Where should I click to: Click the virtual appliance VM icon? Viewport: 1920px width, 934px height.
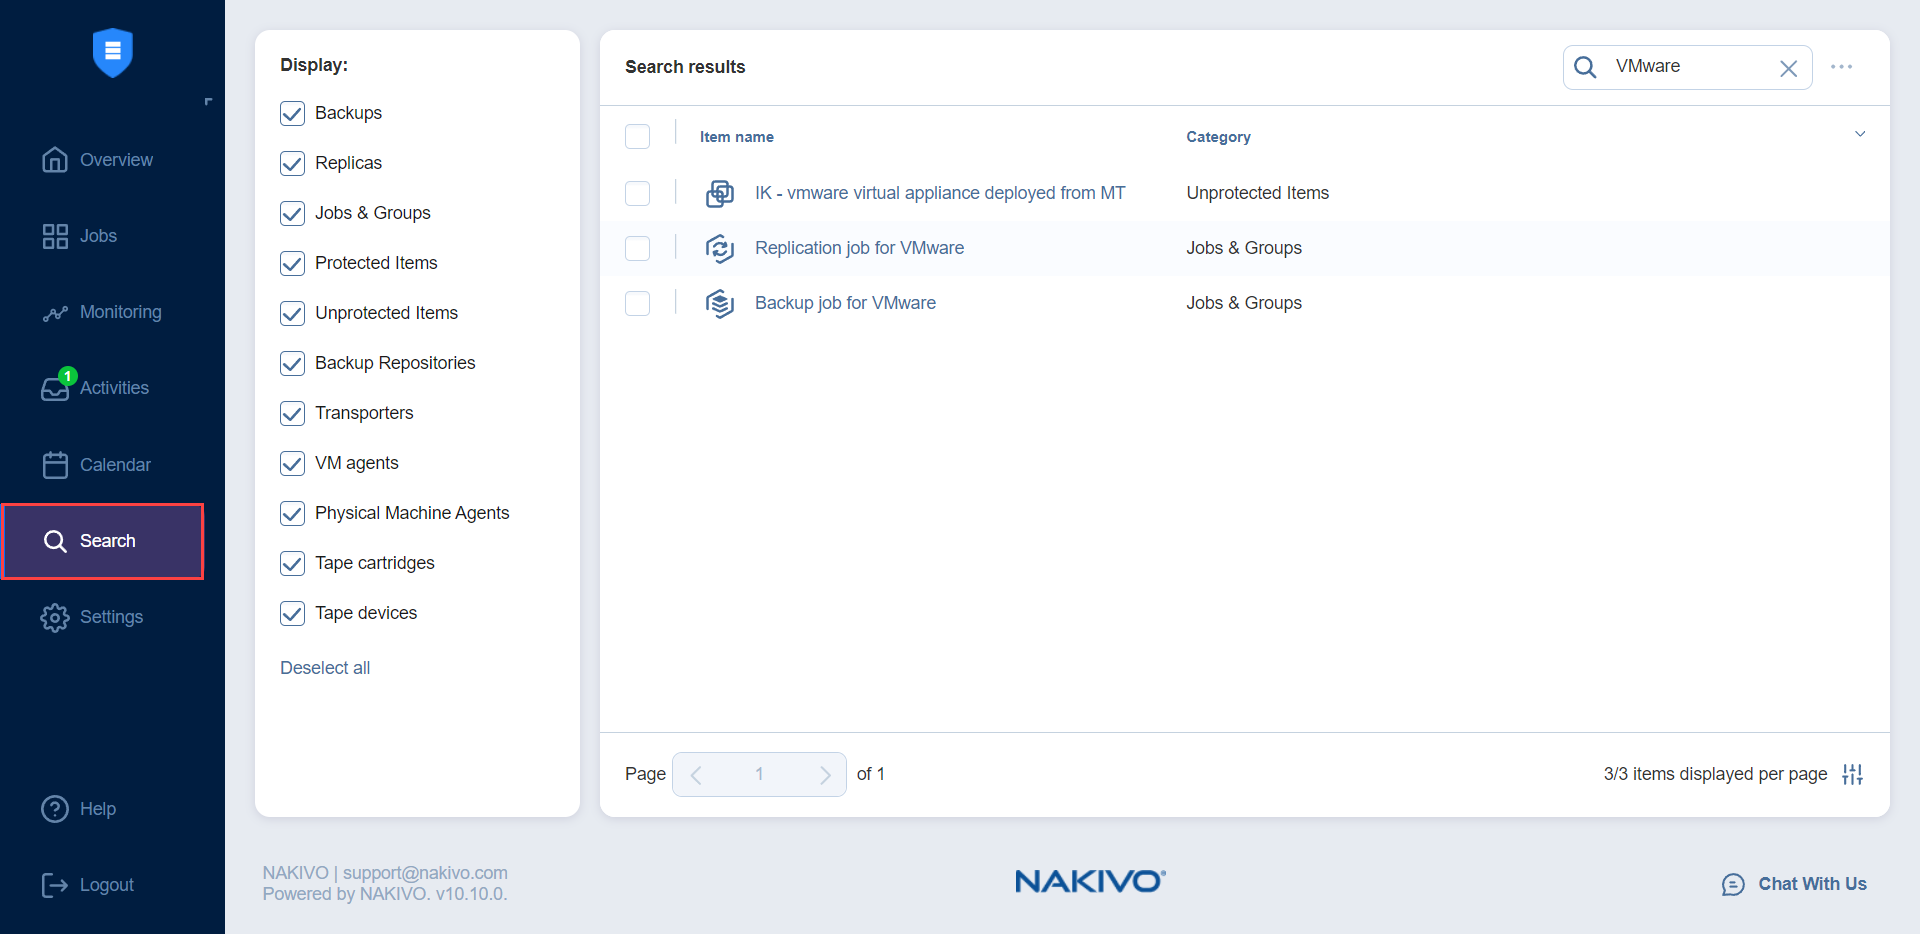point(720,193)
